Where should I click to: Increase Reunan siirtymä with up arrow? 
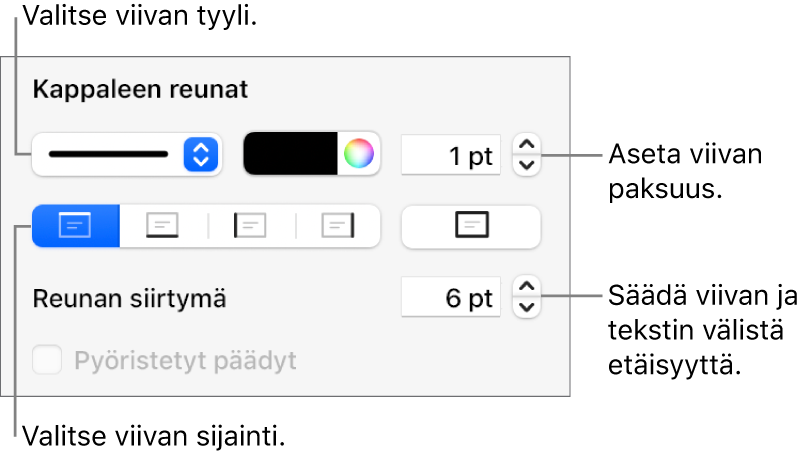(x=527, y=288)
